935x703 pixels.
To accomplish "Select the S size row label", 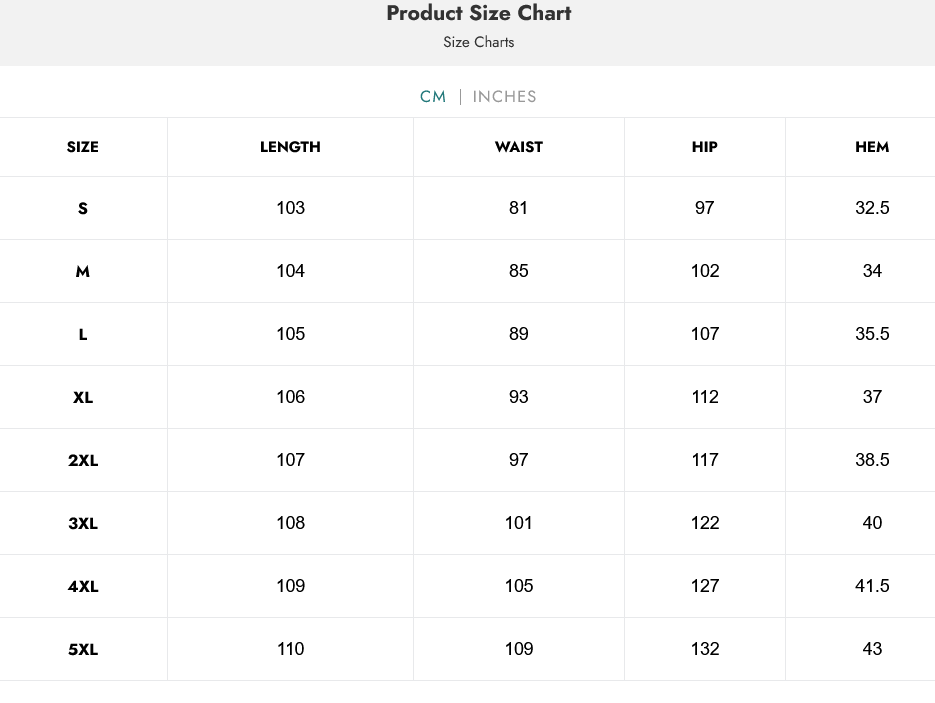I will coord(83,209).
